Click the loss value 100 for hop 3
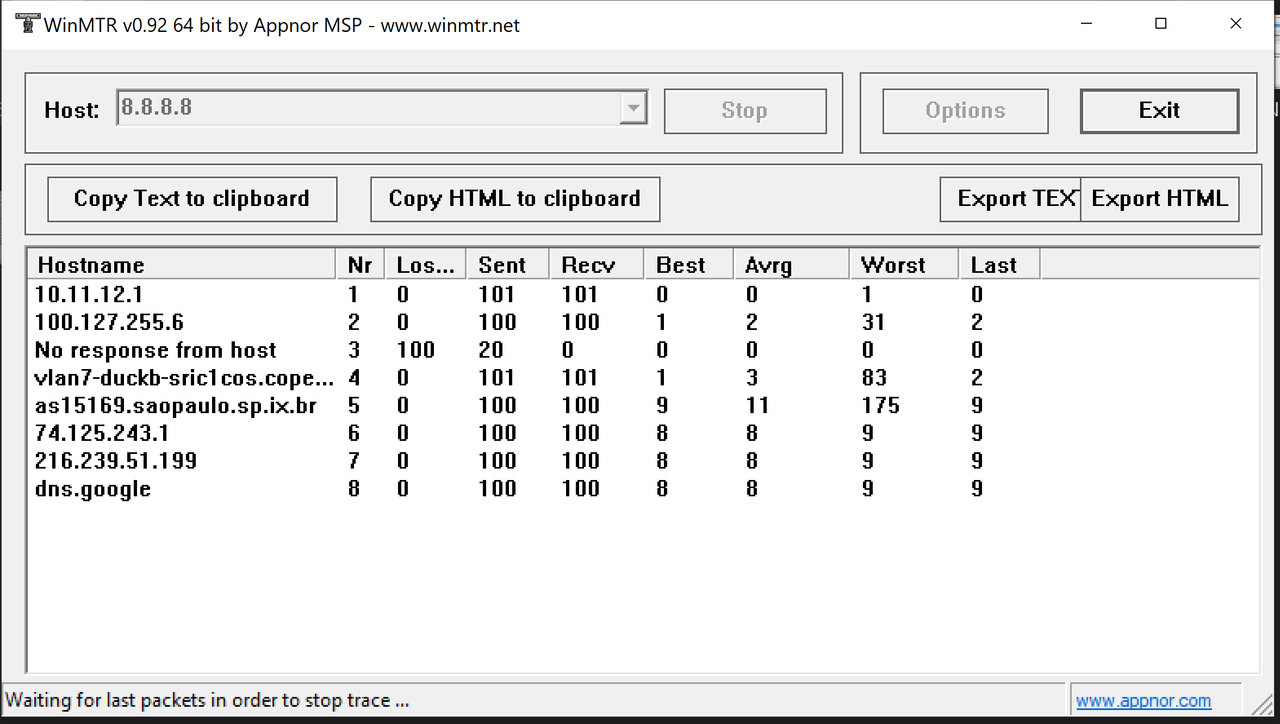 click(x=416, y=350)
